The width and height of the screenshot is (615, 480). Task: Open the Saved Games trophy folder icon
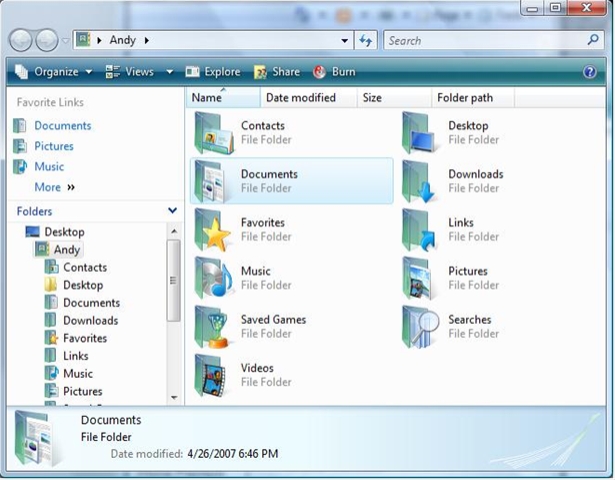212,327
